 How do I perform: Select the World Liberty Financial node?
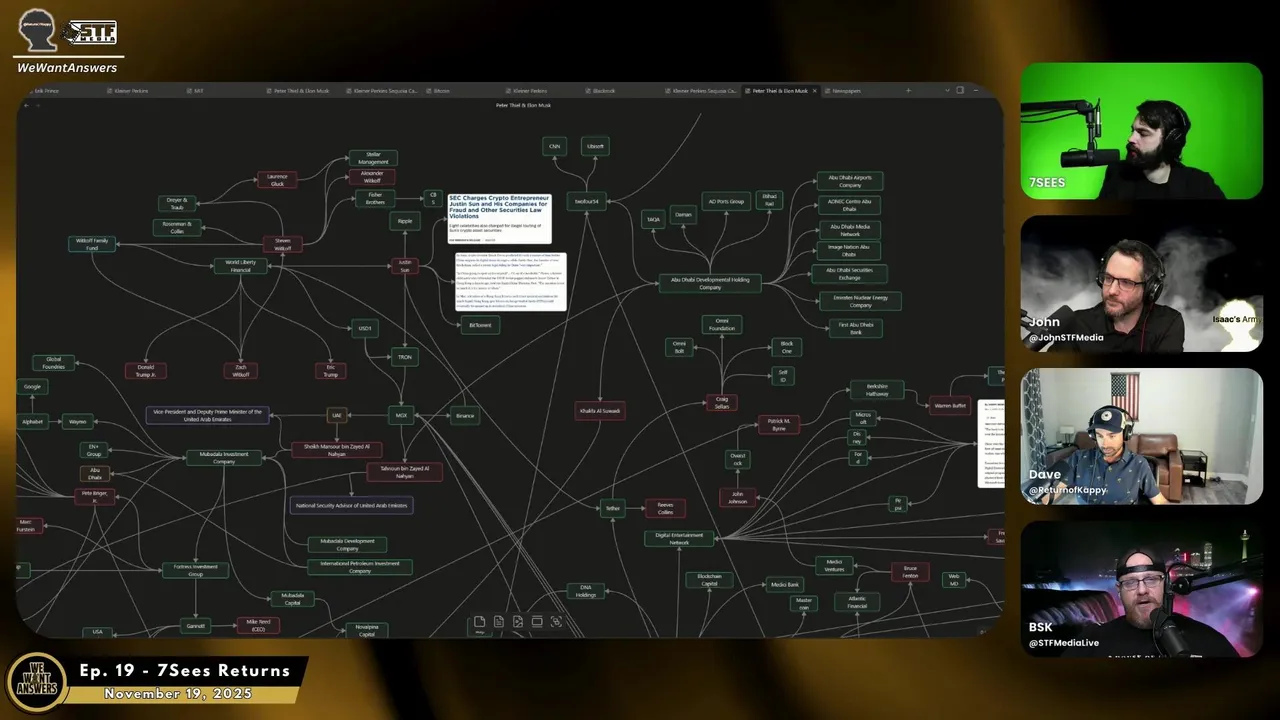pos(241,266)
